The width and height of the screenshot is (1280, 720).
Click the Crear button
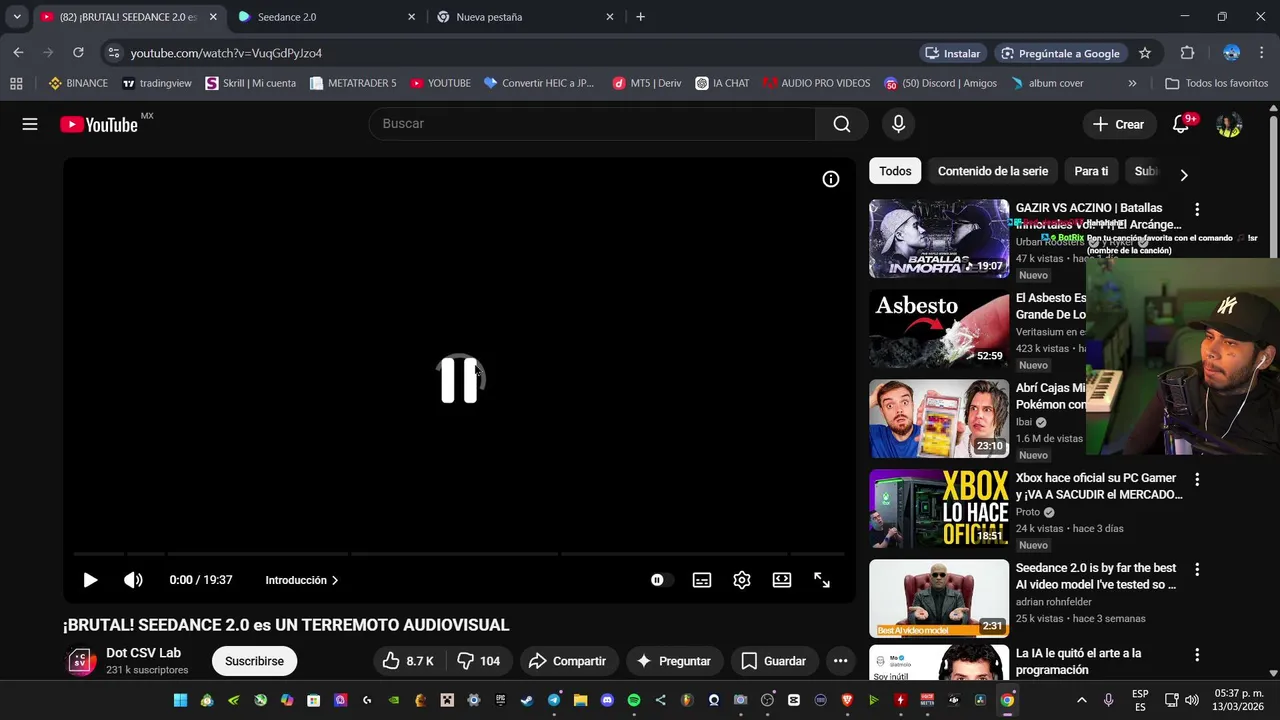1118,124
